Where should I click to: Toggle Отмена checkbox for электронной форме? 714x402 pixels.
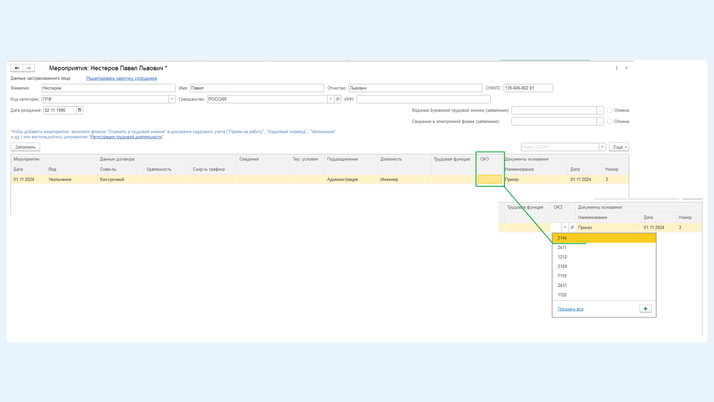point(610,121)
